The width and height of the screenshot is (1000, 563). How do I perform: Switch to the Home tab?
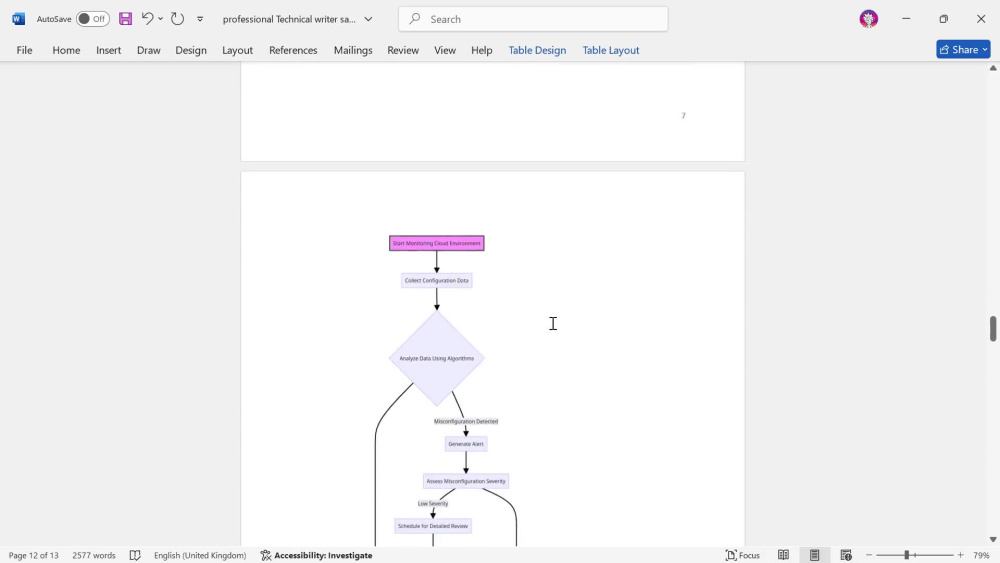coord(66,50)
